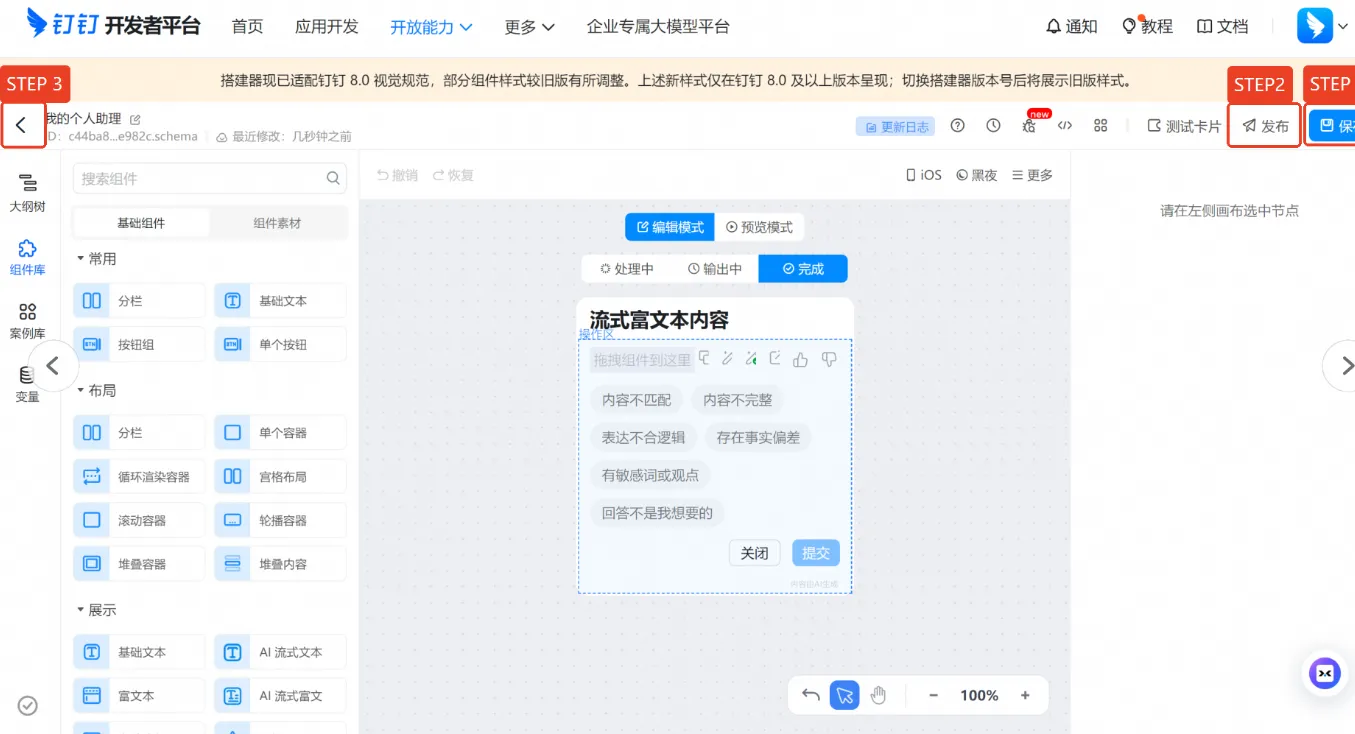The height and width of the screenshot is (734, 1355).
Task: Select the 存在事实偏差 feedback tag
Action: click(x=758, y=437)
